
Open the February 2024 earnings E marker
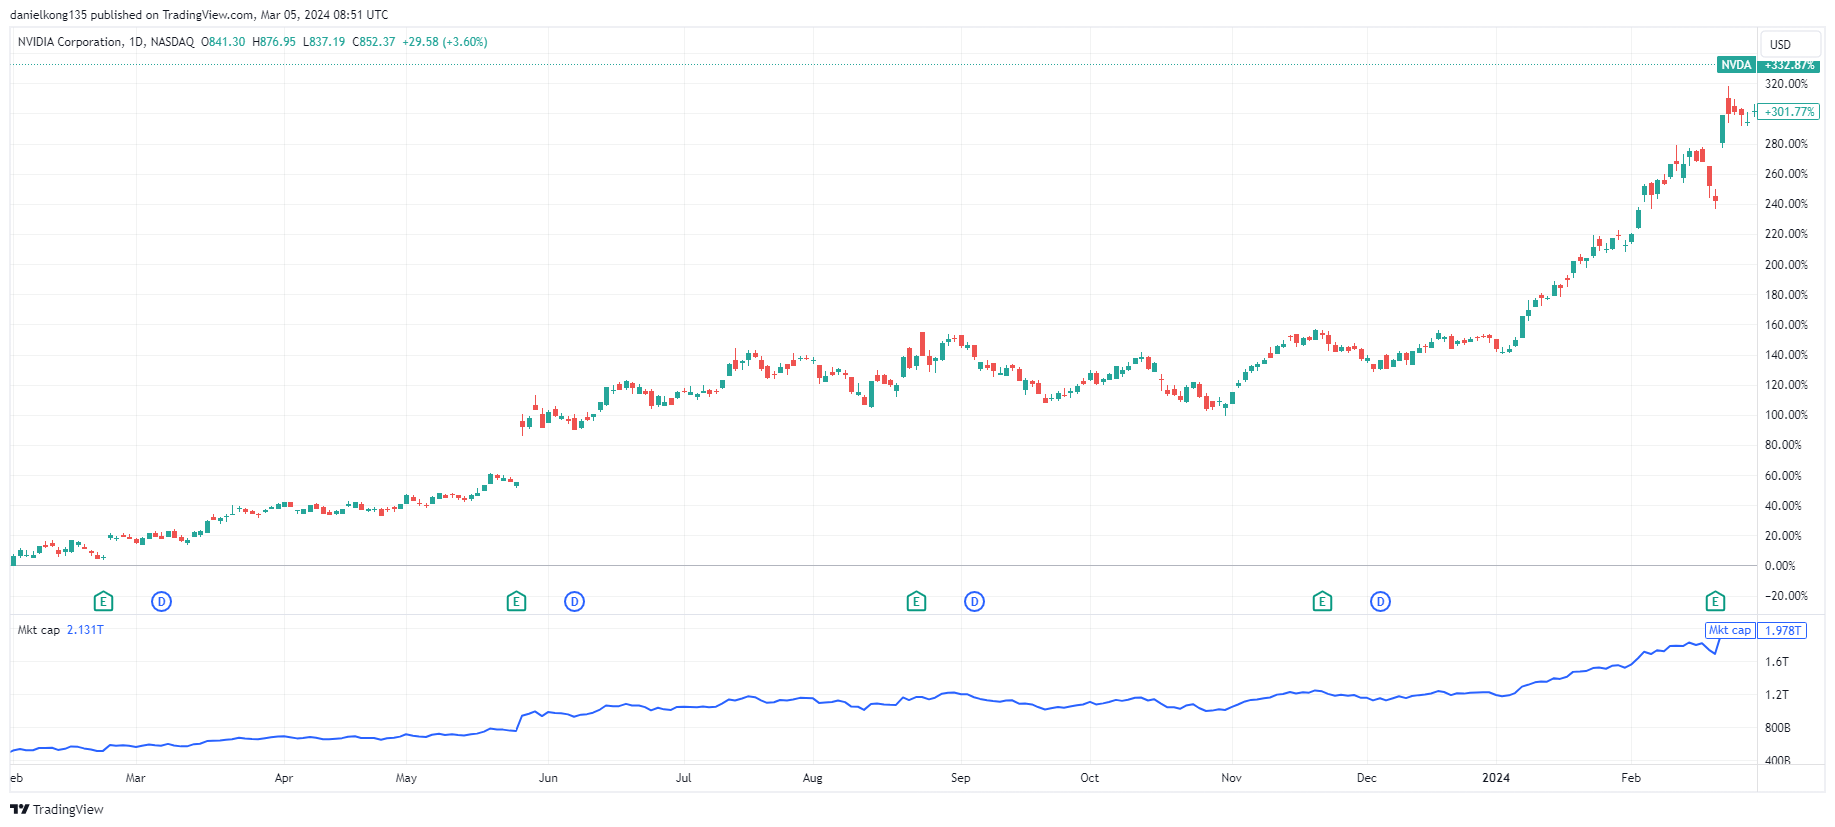point(1715,601)
